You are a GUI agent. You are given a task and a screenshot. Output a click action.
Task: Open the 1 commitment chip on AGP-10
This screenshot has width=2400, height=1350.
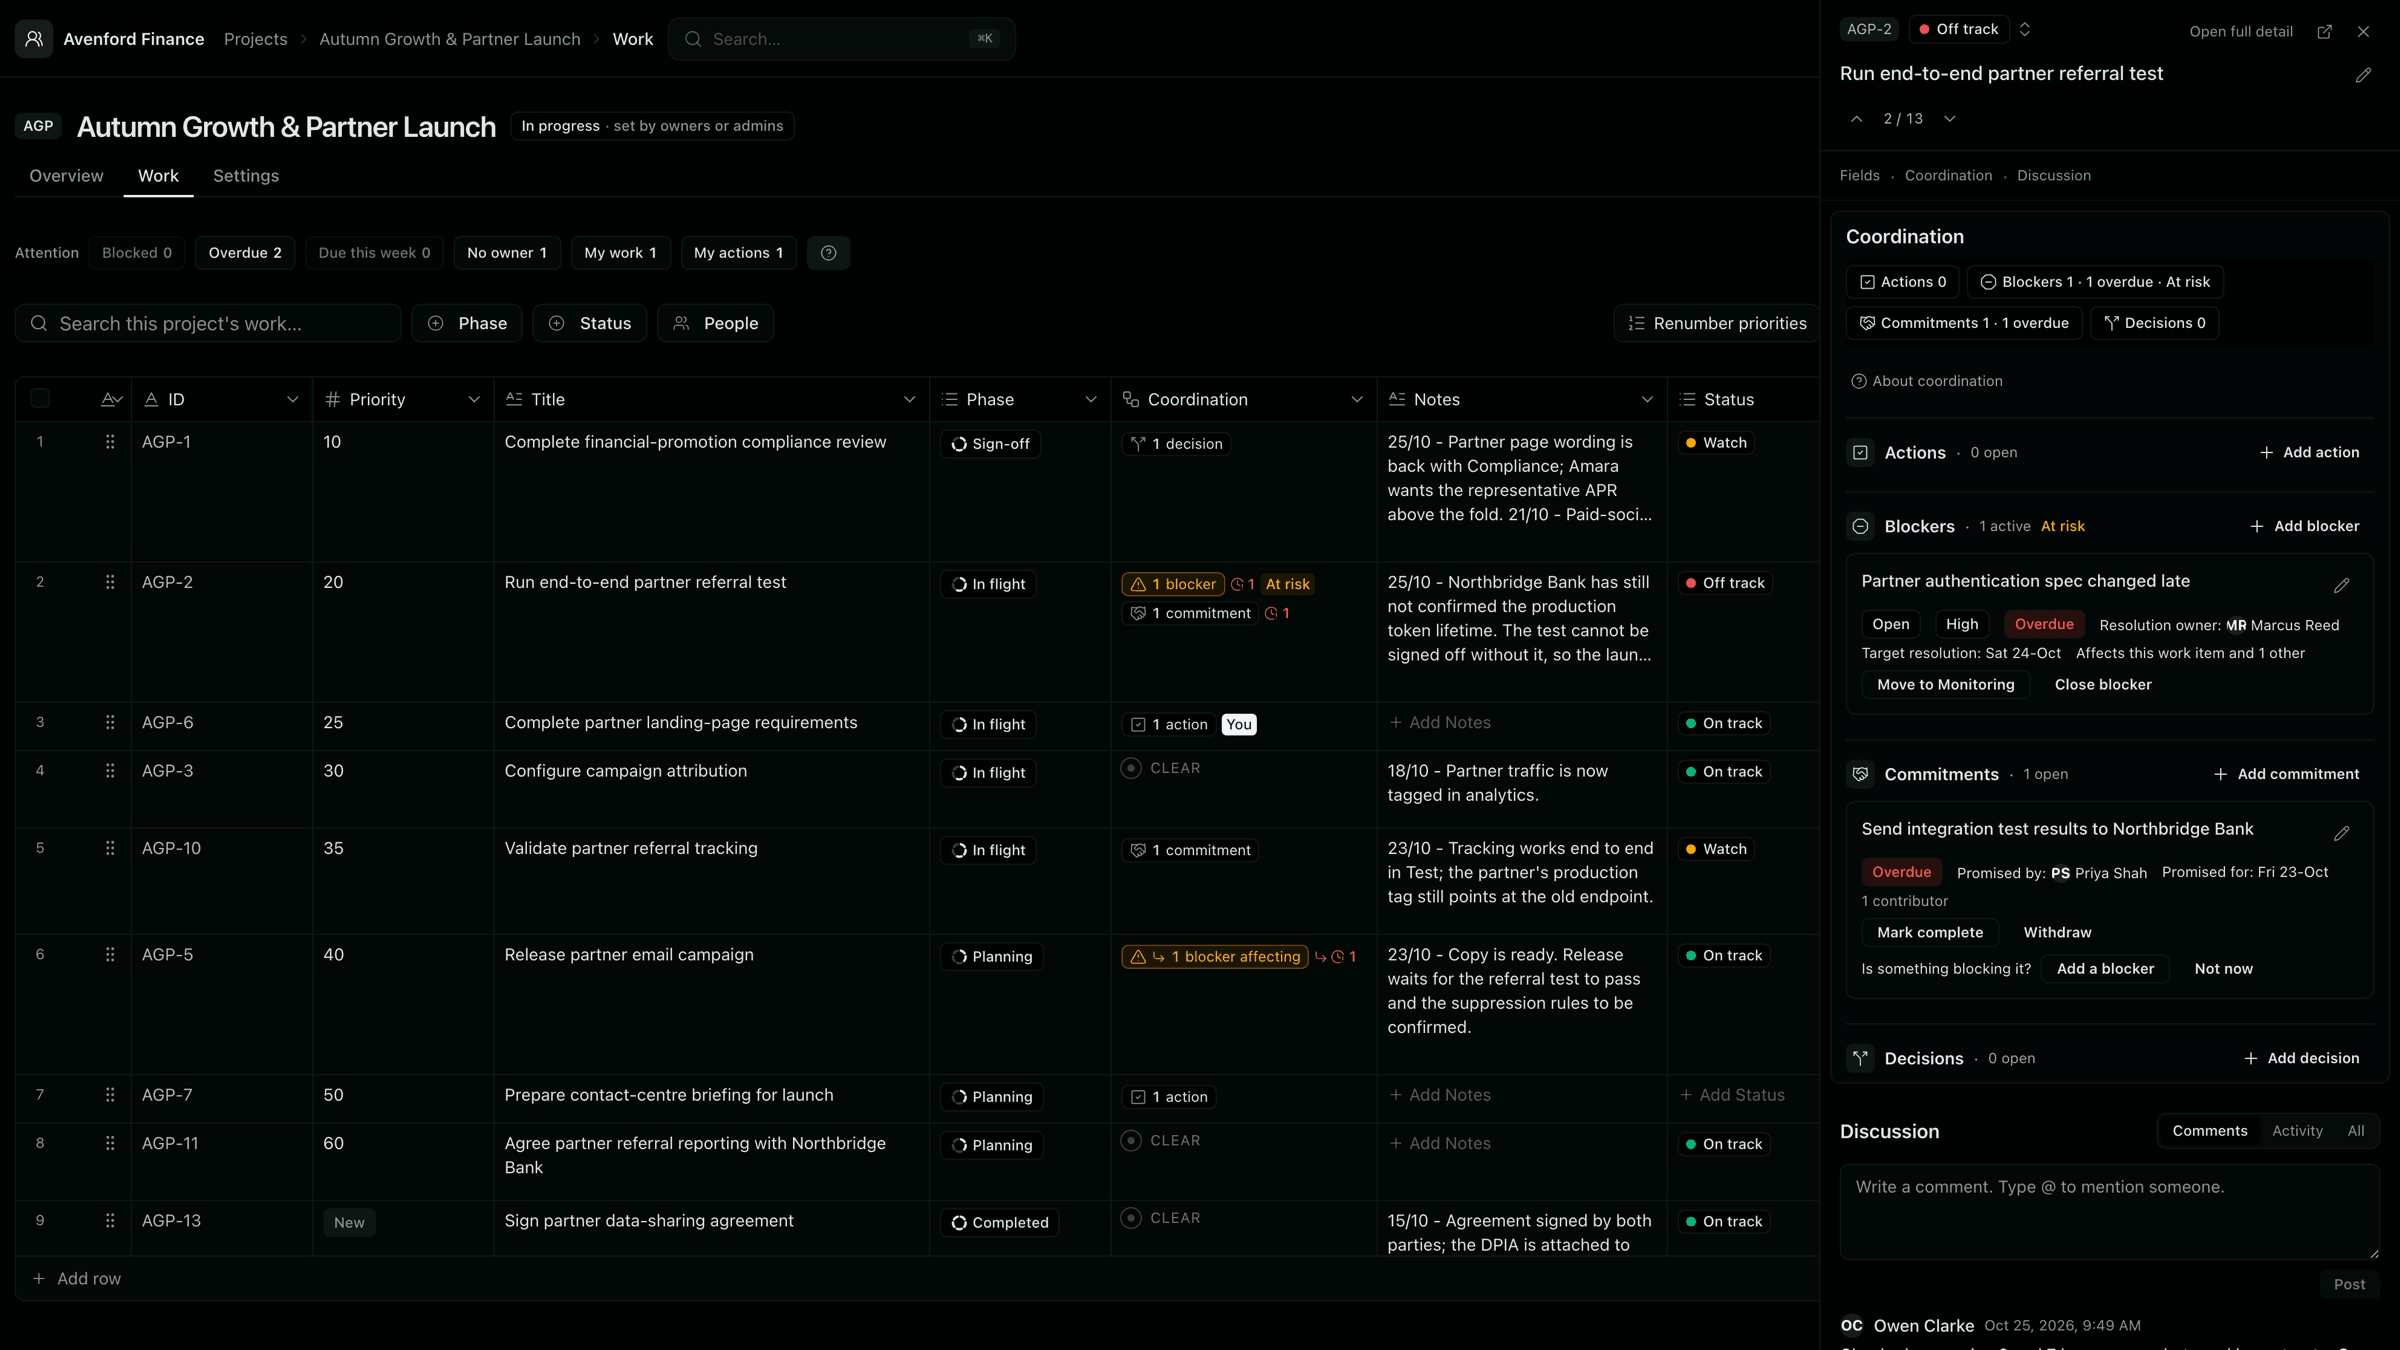1190,850
